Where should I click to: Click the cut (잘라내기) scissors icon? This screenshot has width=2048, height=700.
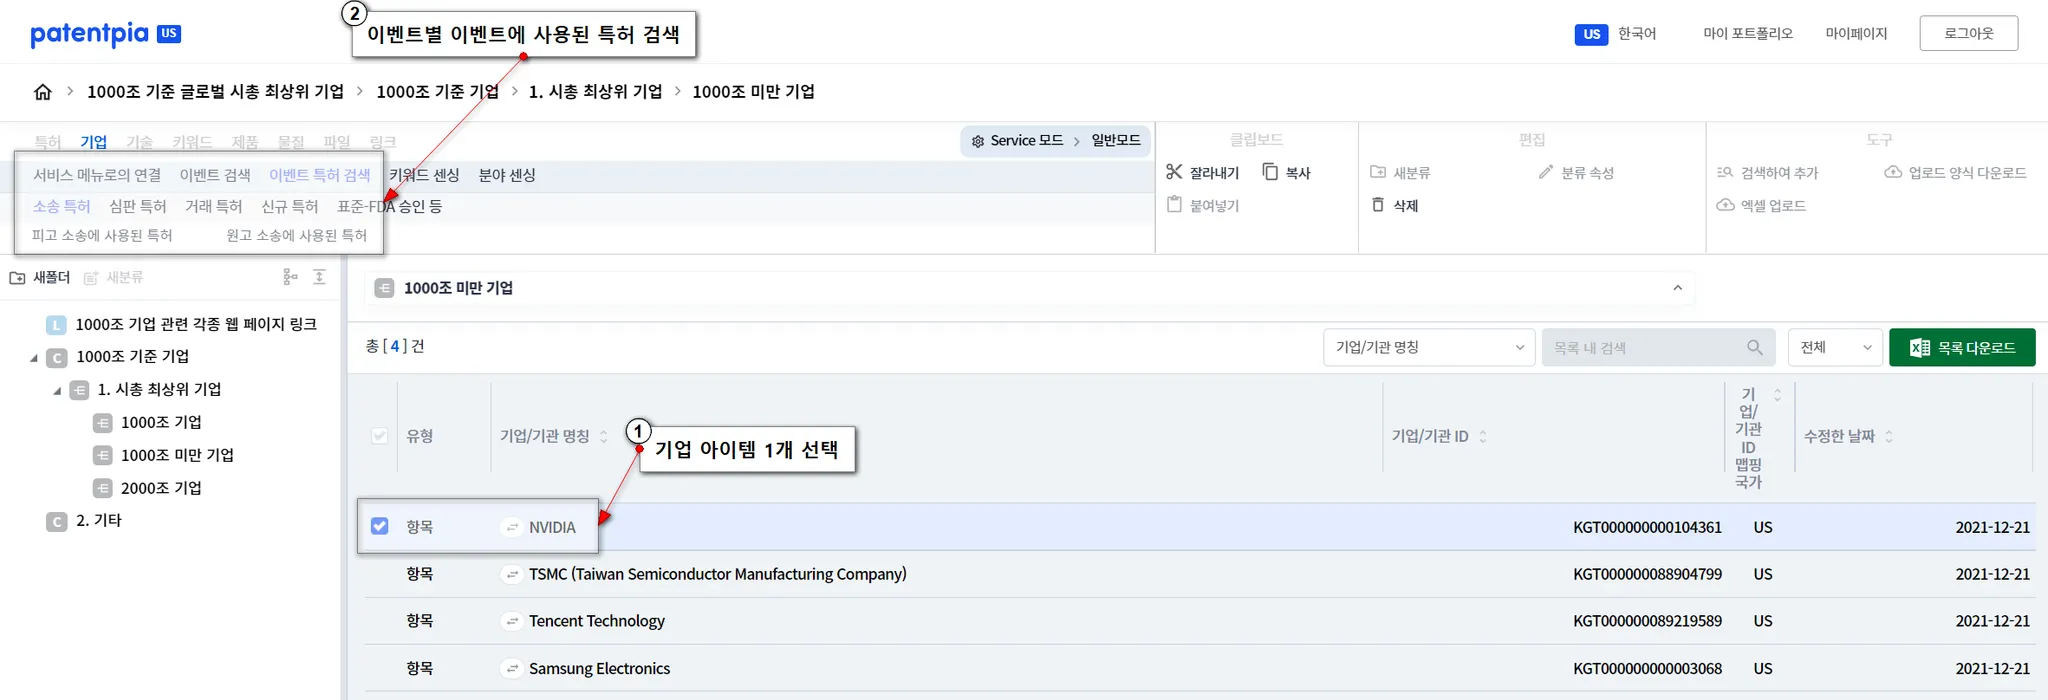pyautogui.click(x=1174, y=172)
